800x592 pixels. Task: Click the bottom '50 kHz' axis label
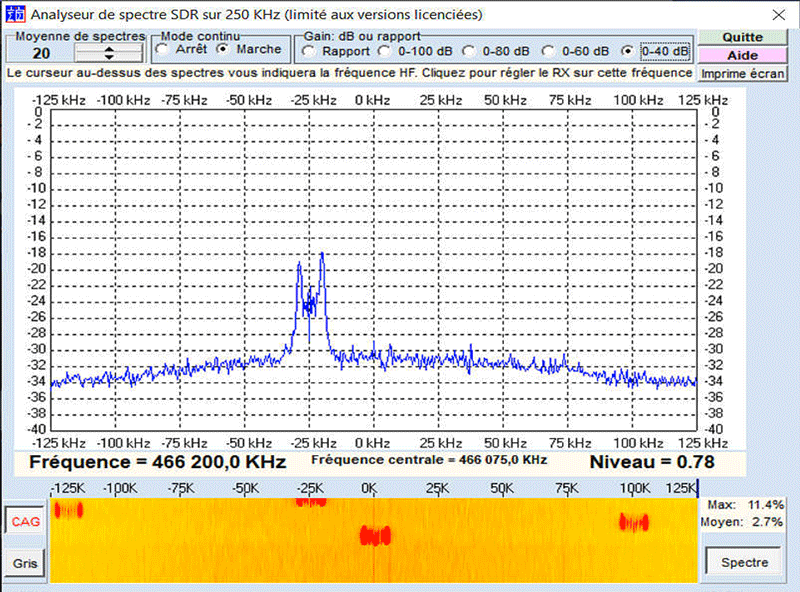point(505,443)
